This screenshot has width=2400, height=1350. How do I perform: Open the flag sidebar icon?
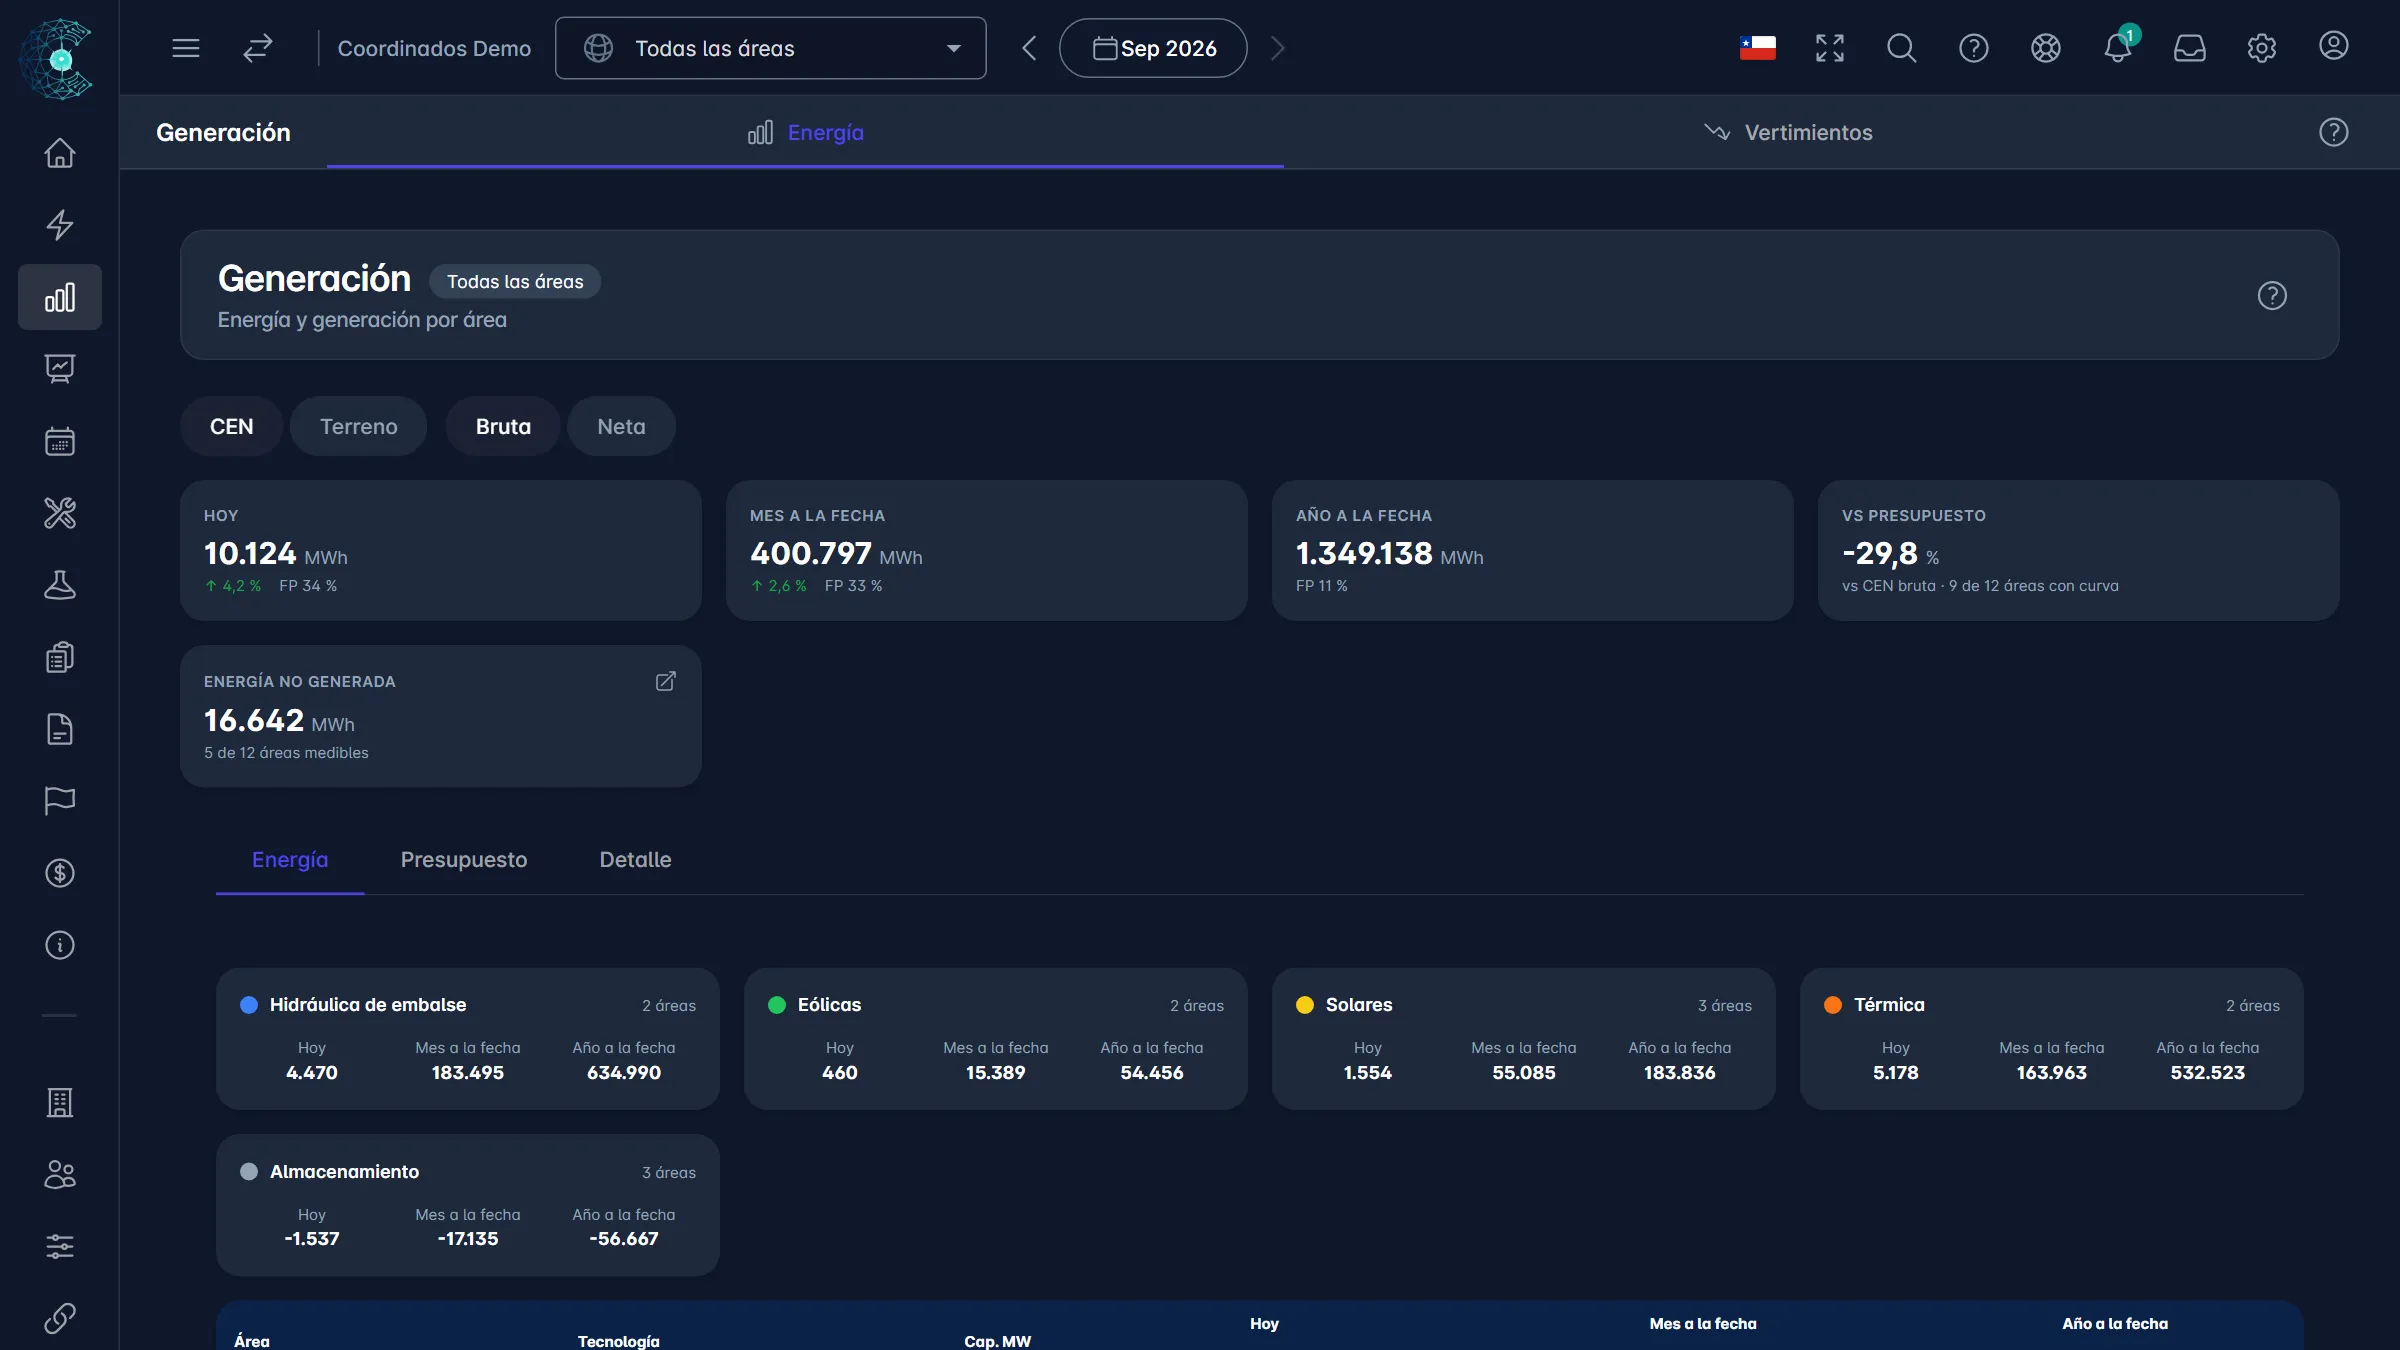tap(60, 801)
